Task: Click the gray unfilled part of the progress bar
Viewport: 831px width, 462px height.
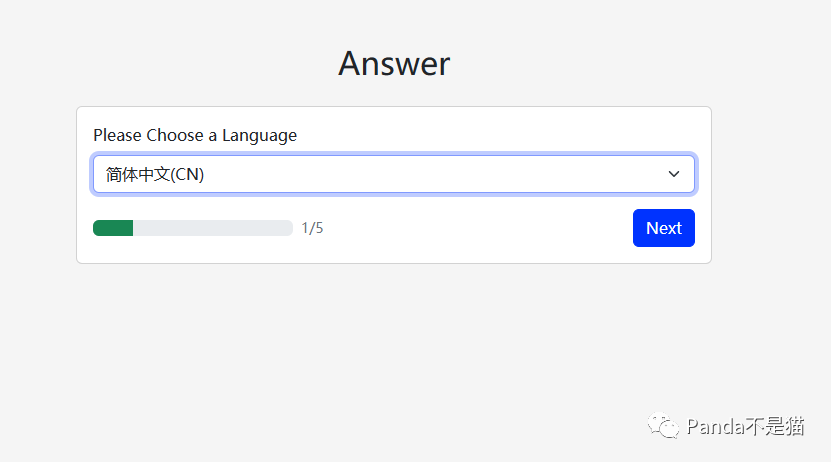Action: 212,228
